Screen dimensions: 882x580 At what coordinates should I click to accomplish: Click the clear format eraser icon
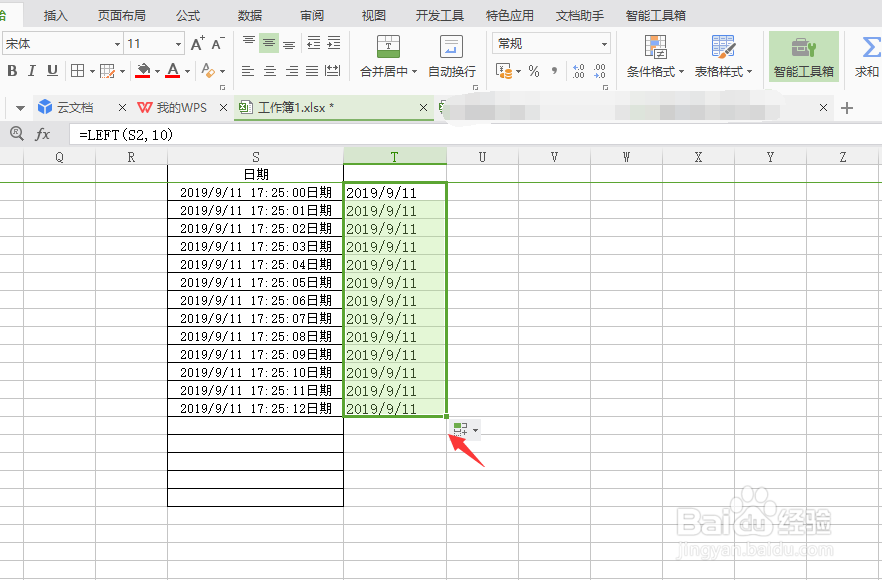point(208,71)
